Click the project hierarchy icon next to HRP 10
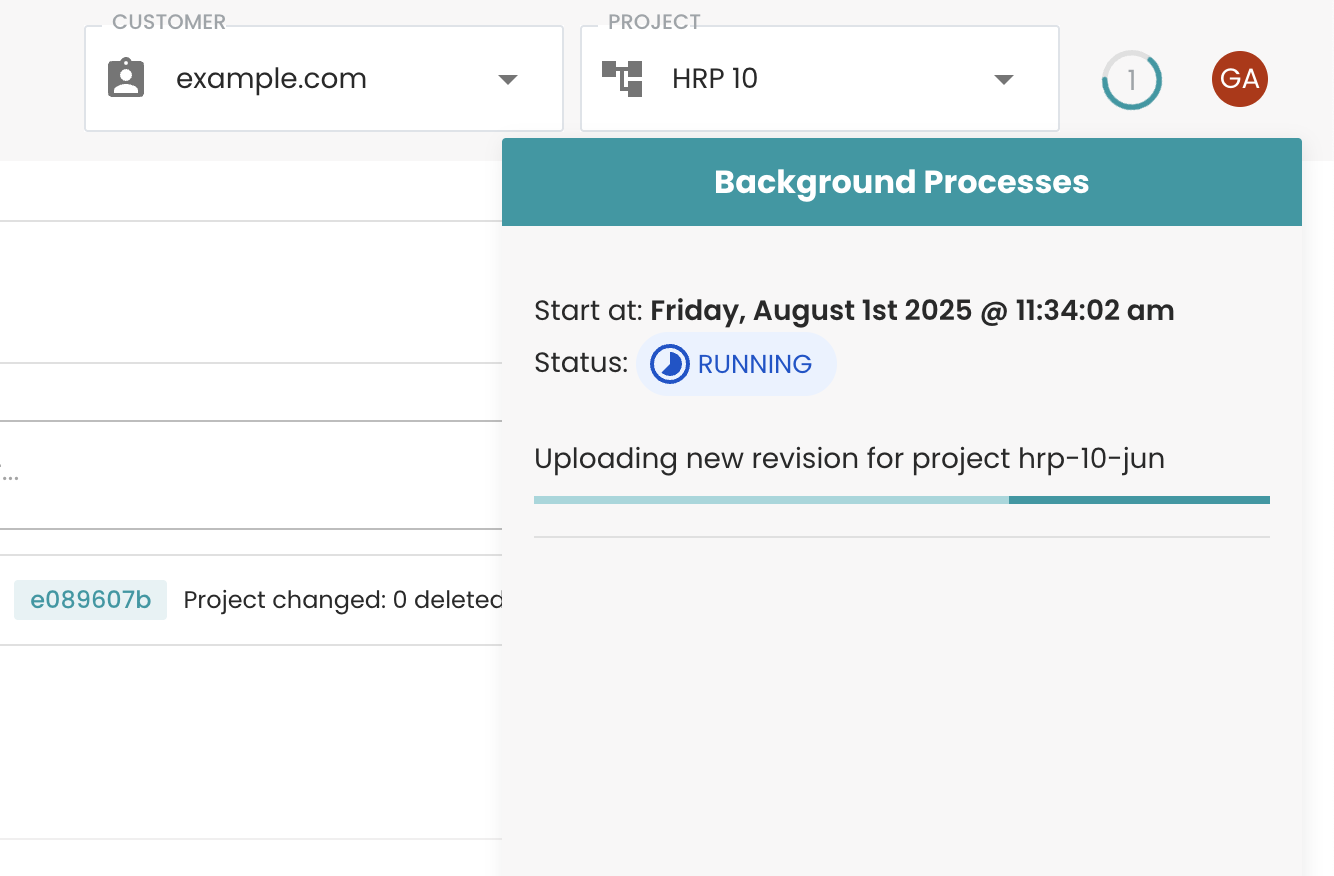This screenshot has height=876, width=1334. (621, 78)
